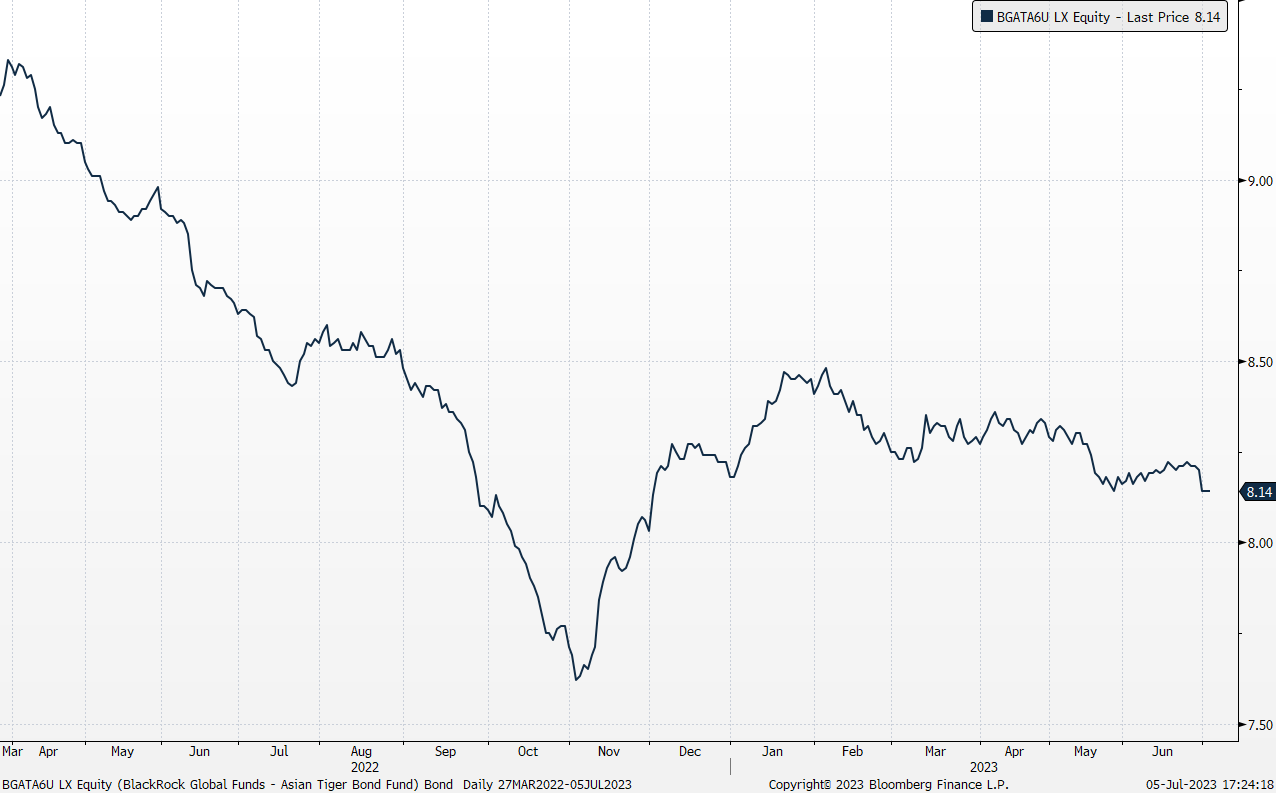Click the 2022 year label
1276x793 pixels.
point(365,767)
